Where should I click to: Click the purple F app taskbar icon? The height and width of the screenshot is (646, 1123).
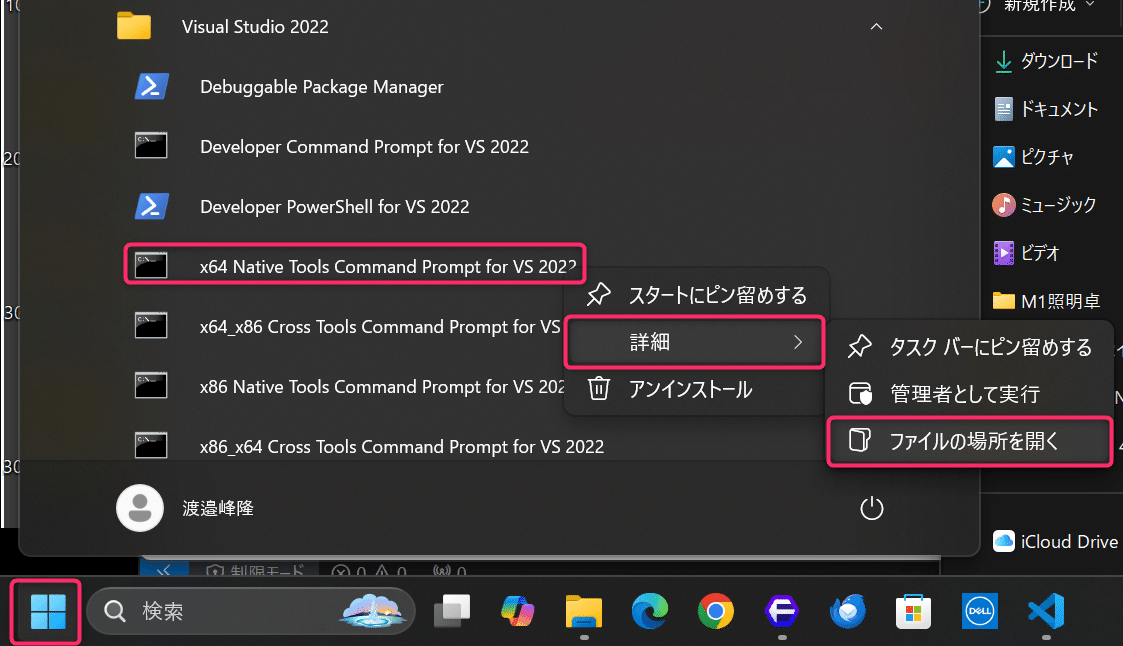(781, 611)
